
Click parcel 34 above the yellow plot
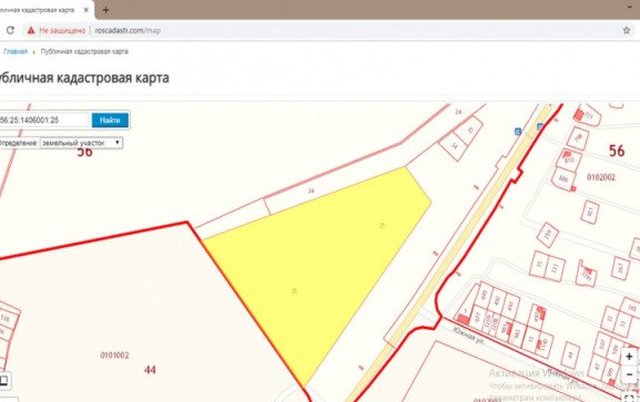pyautogui.click(x=311, y=191)
